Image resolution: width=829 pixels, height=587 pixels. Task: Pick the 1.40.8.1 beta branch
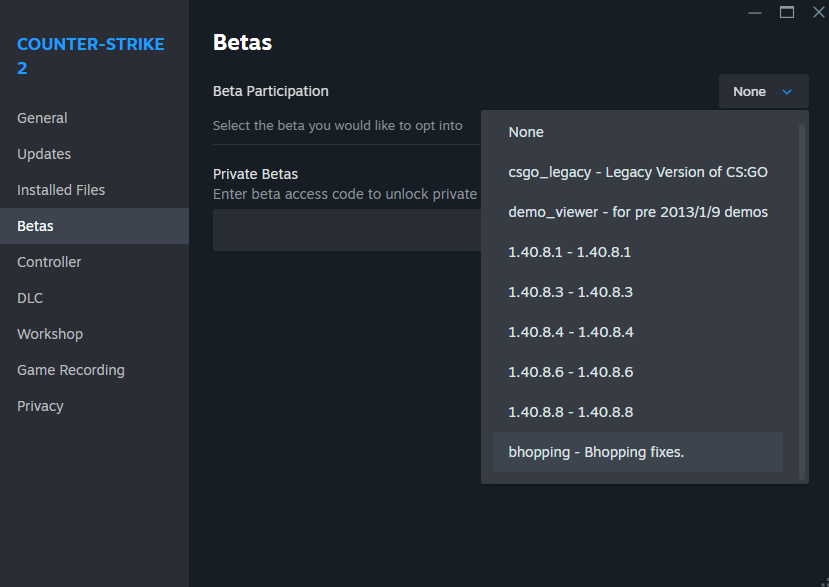click(x=638, y=252)
